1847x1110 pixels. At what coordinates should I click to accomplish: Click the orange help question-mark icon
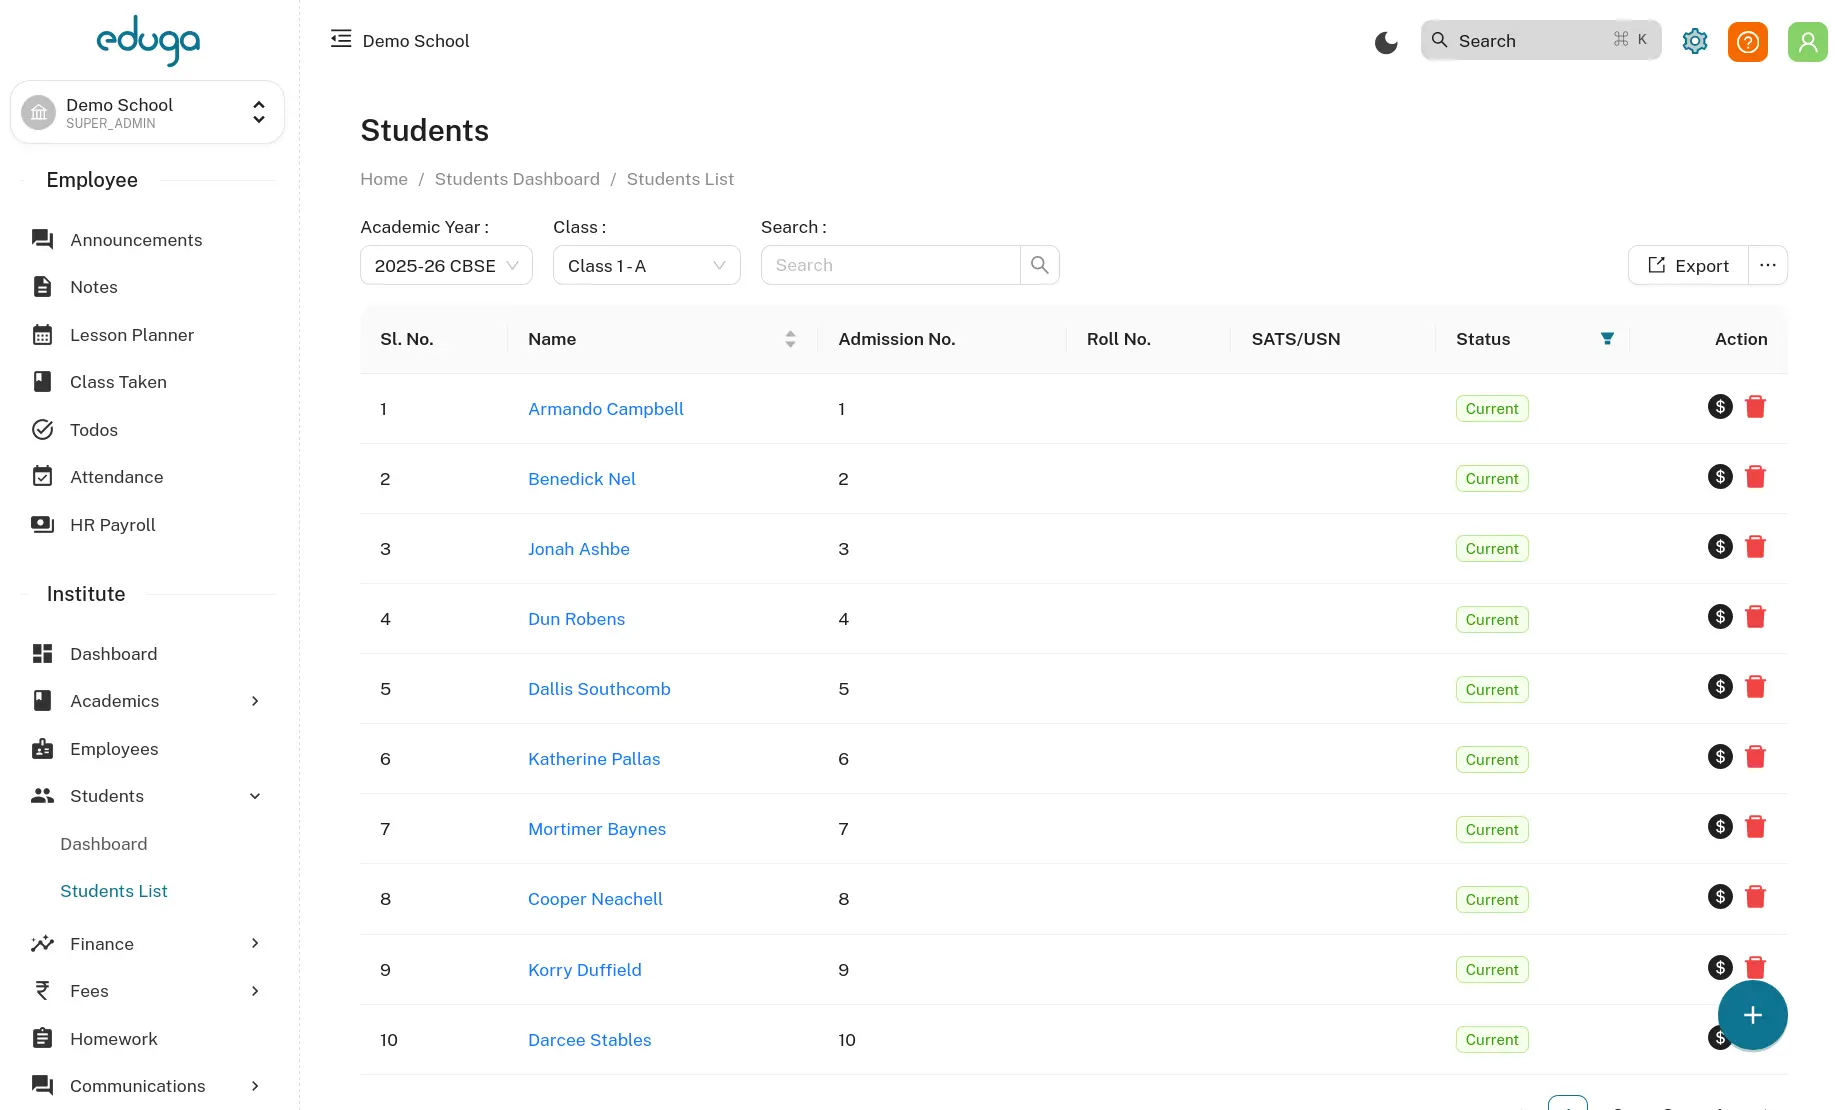(x=1748, y=42)
